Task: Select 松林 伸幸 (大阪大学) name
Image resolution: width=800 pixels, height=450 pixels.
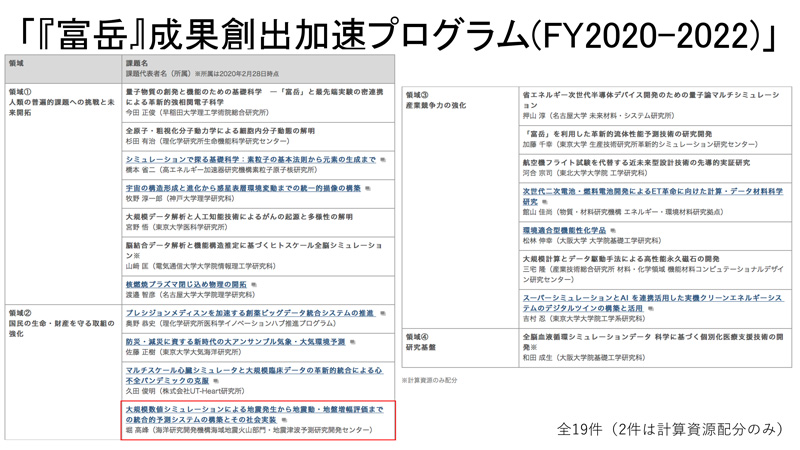Action: coord(592,240)
